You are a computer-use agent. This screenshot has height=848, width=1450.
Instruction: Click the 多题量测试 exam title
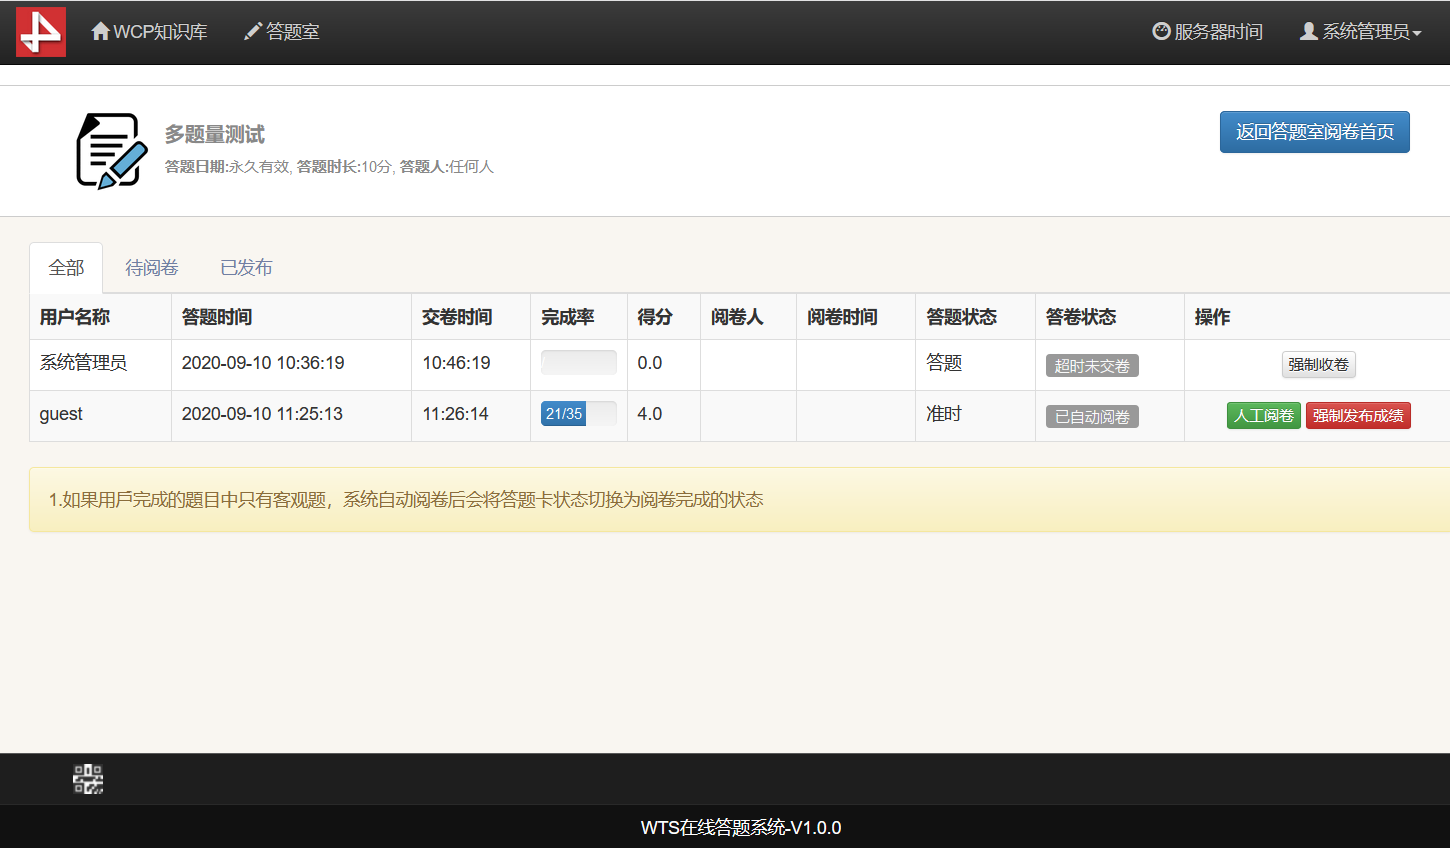pos(215,134)
